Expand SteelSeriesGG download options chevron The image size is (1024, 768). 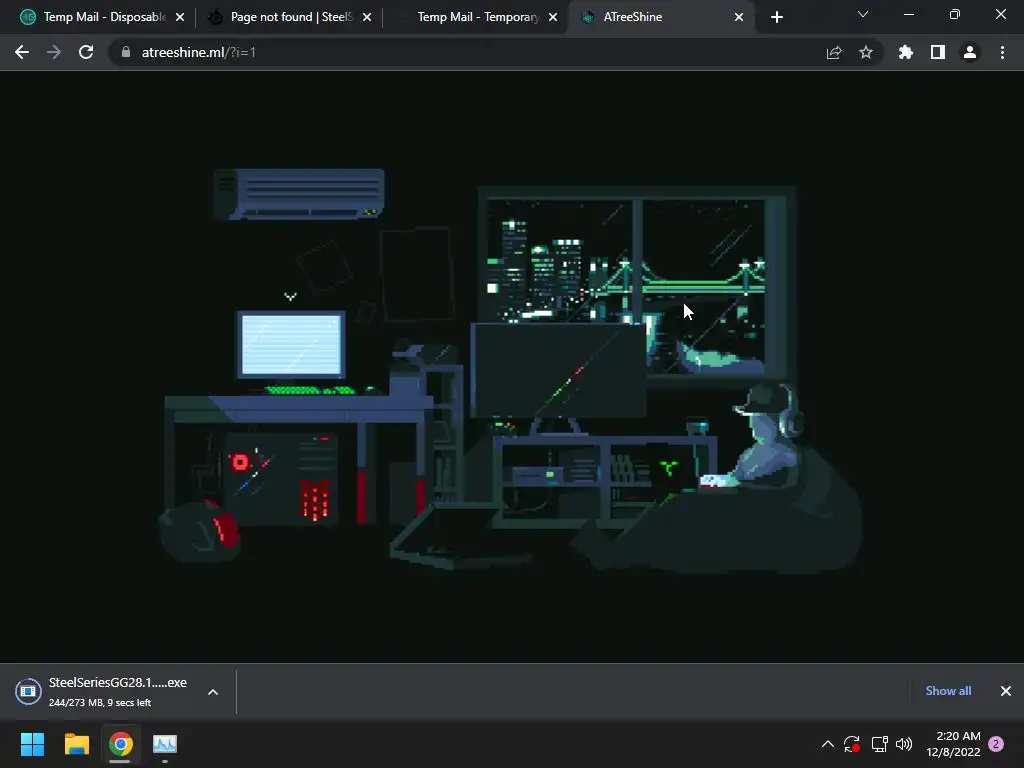click(213, 692)
